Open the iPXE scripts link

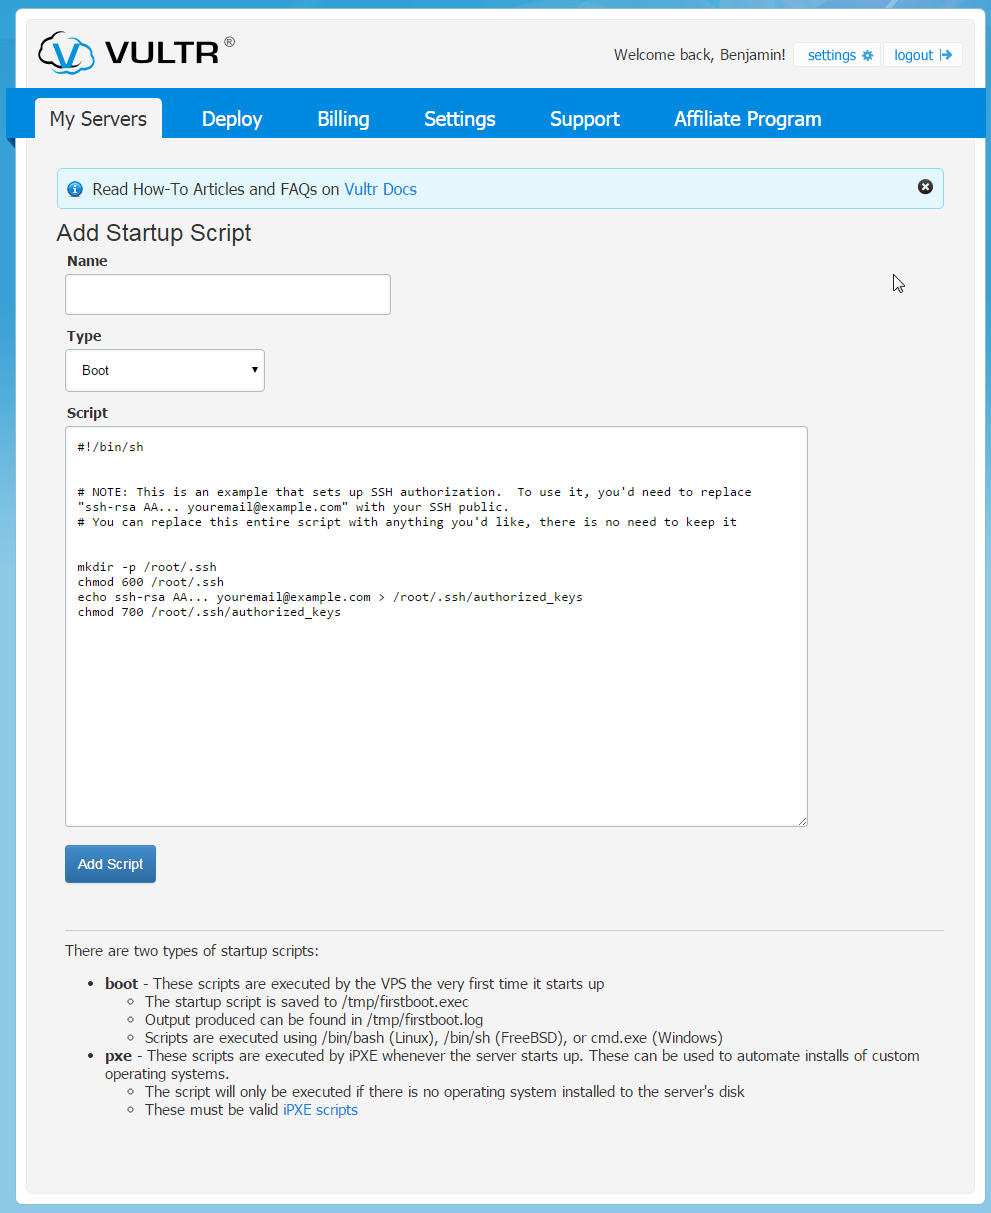click(x=320, y=1109)
